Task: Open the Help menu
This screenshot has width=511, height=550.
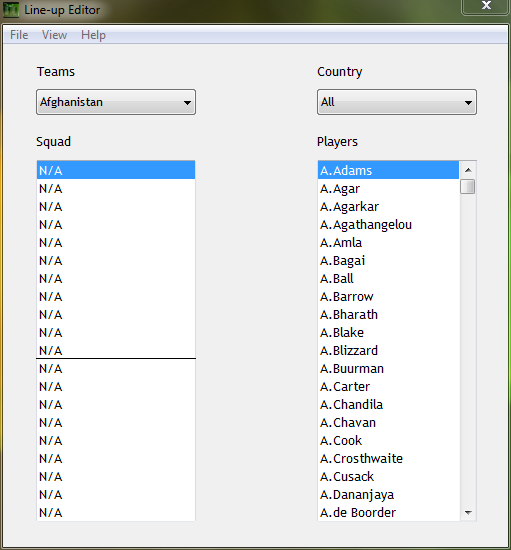Action: [x=93, y=35]
